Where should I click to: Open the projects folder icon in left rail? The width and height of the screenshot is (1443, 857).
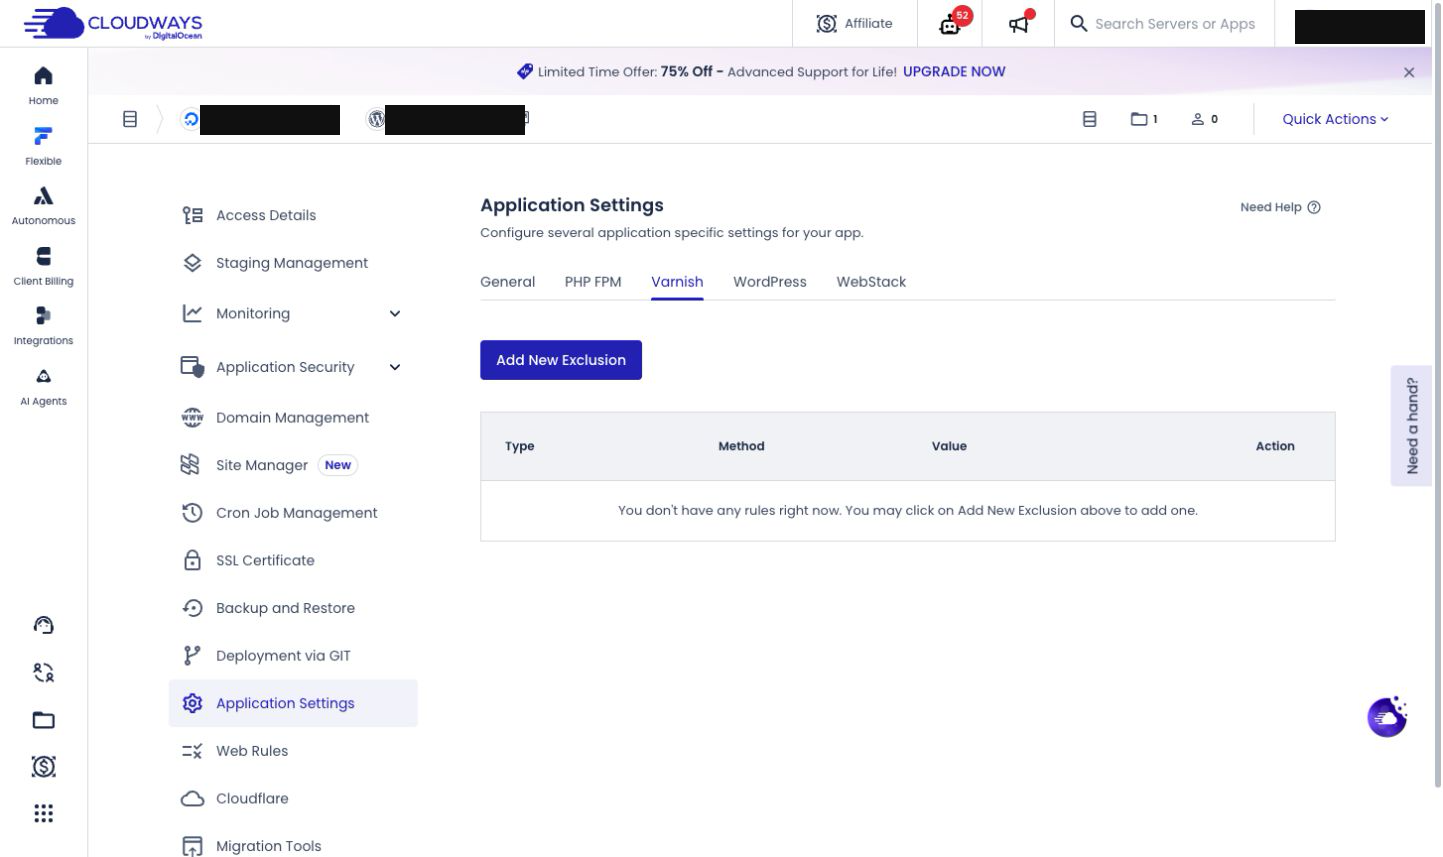[43, 720]
